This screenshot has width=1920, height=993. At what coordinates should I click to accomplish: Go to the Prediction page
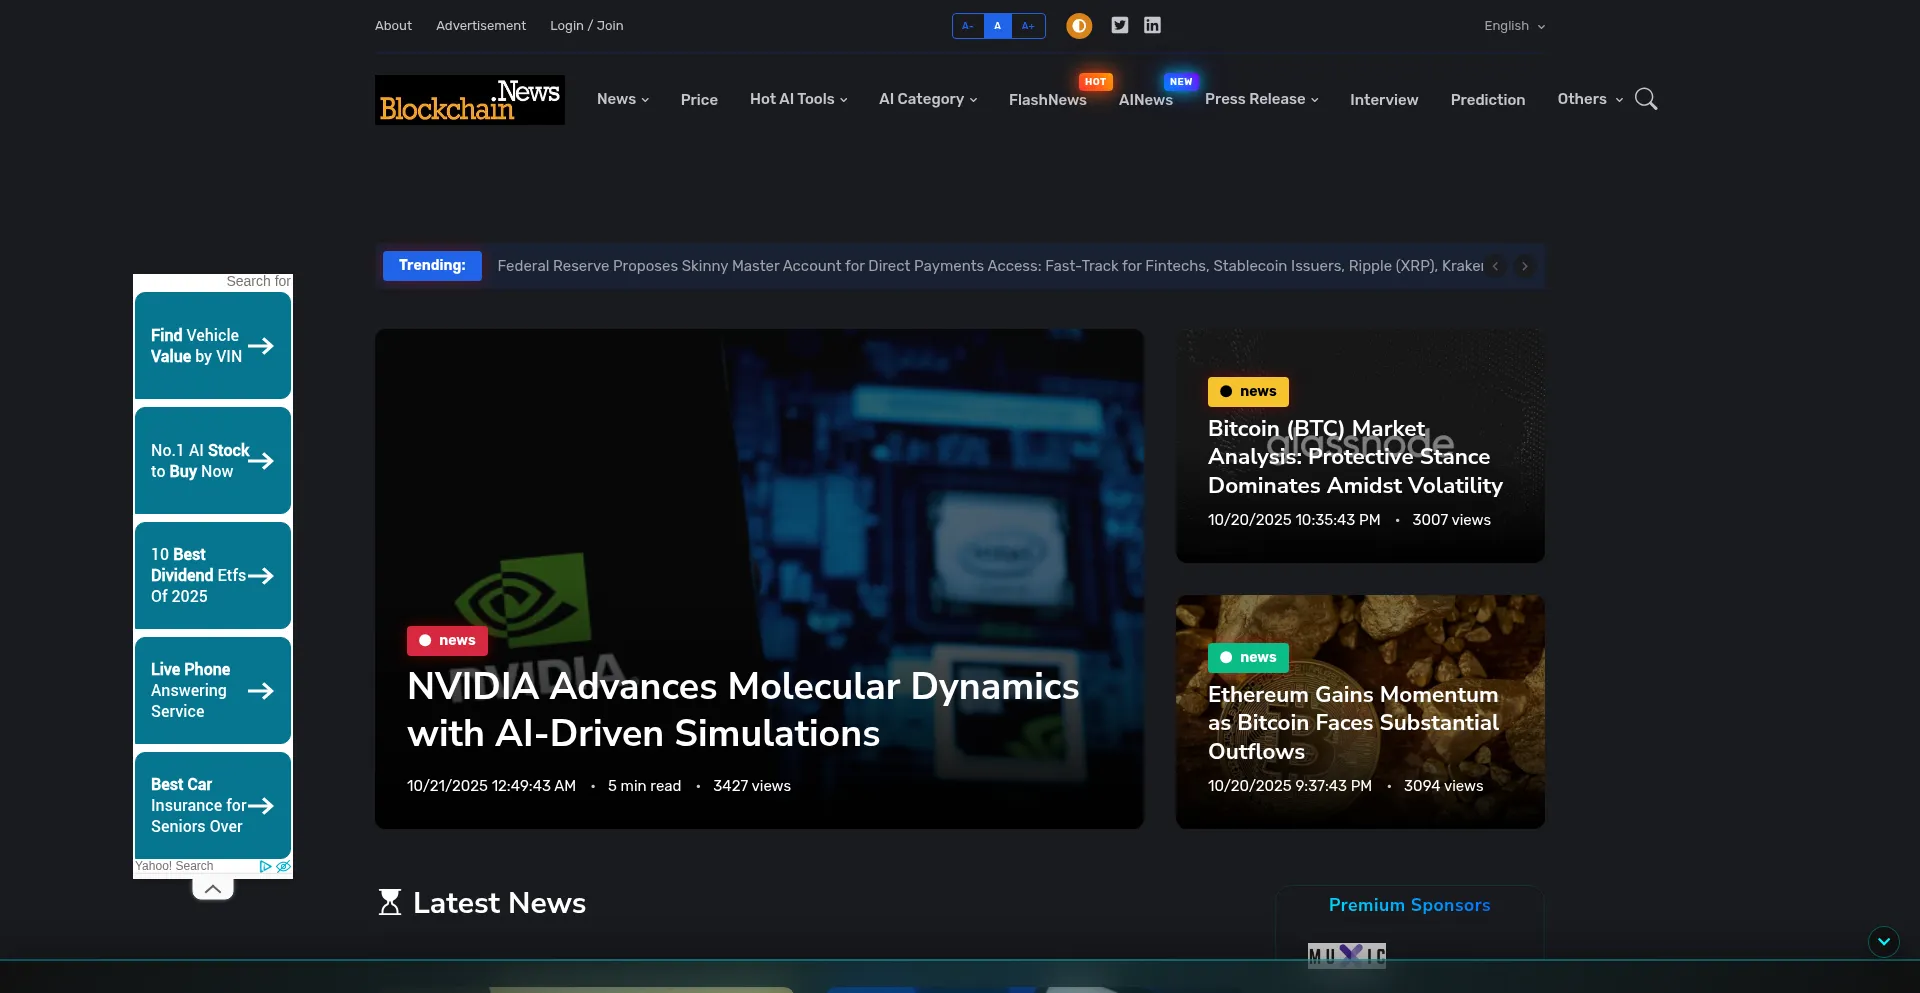(1487, 100)
